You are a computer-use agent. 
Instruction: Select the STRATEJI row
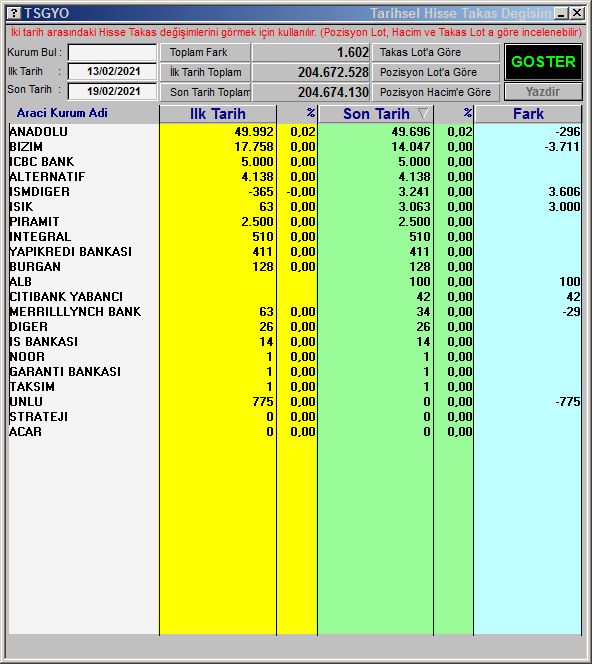(295, 417)
